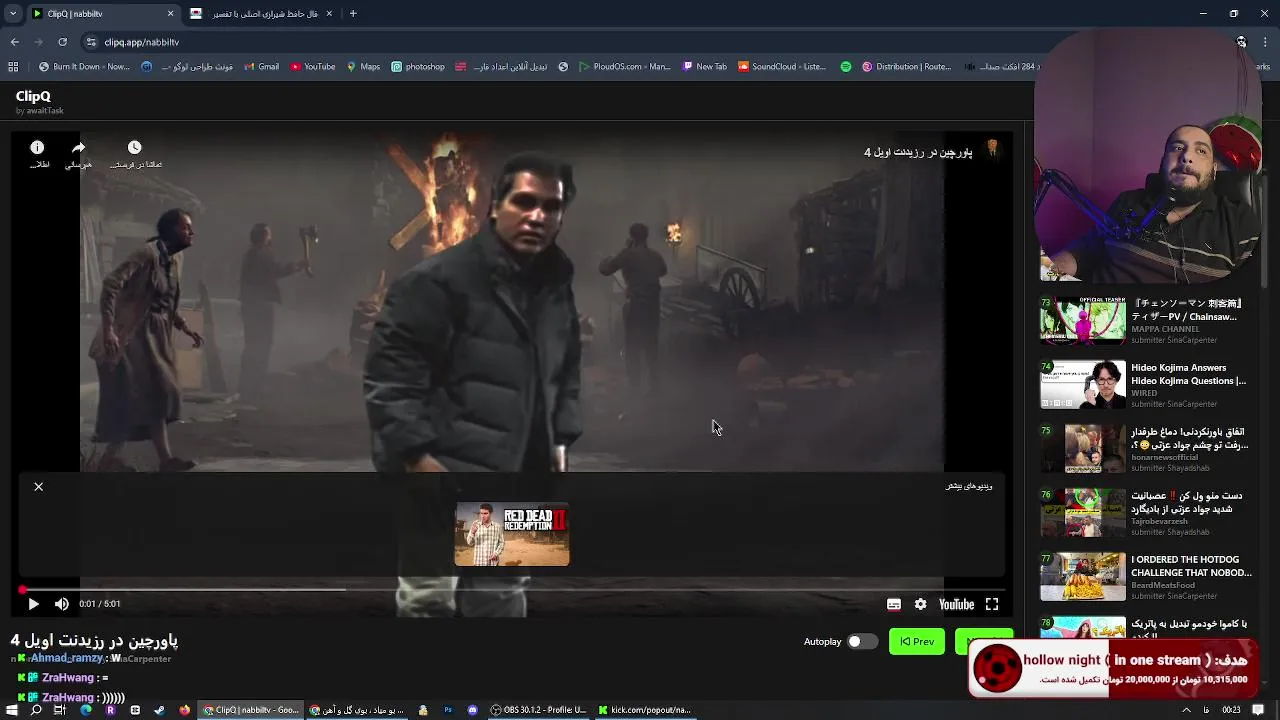Open Task View on the taskbar
1280x720 pixels.
coord(60,710)
